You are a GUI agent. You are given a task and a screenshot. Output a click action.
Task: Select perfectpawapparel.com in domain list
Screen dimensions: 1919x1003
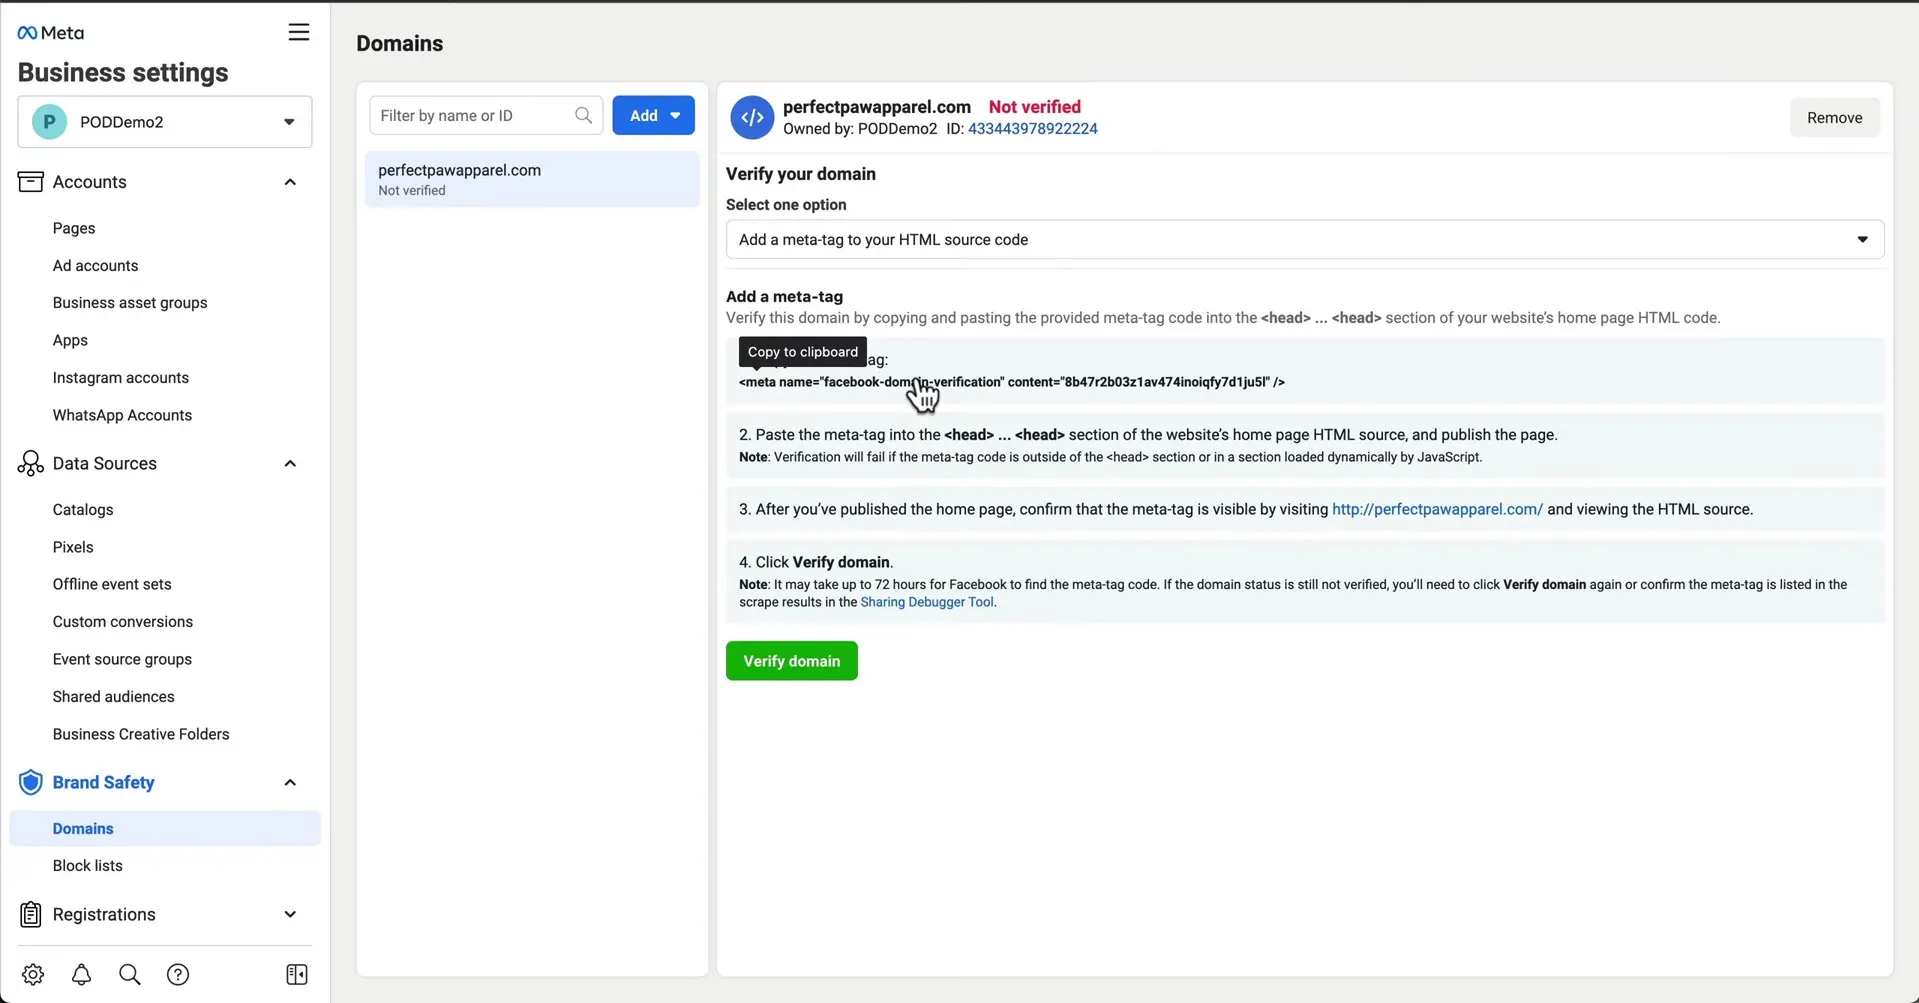click(532, 179)
